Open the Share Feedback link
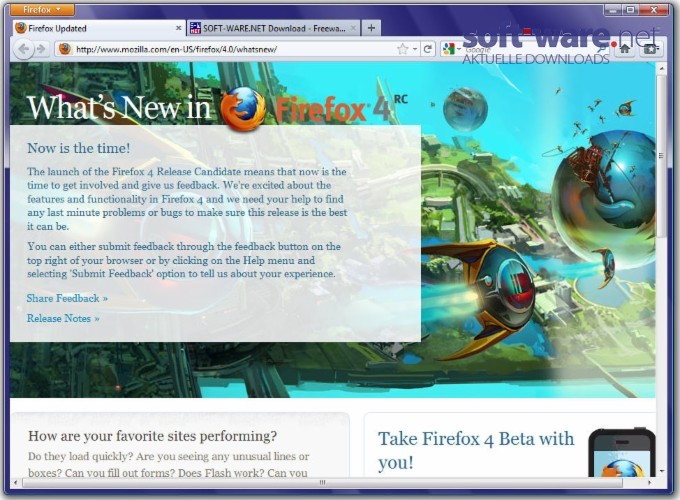The width and height of the screenshot is (680, 500). point(67,298)
